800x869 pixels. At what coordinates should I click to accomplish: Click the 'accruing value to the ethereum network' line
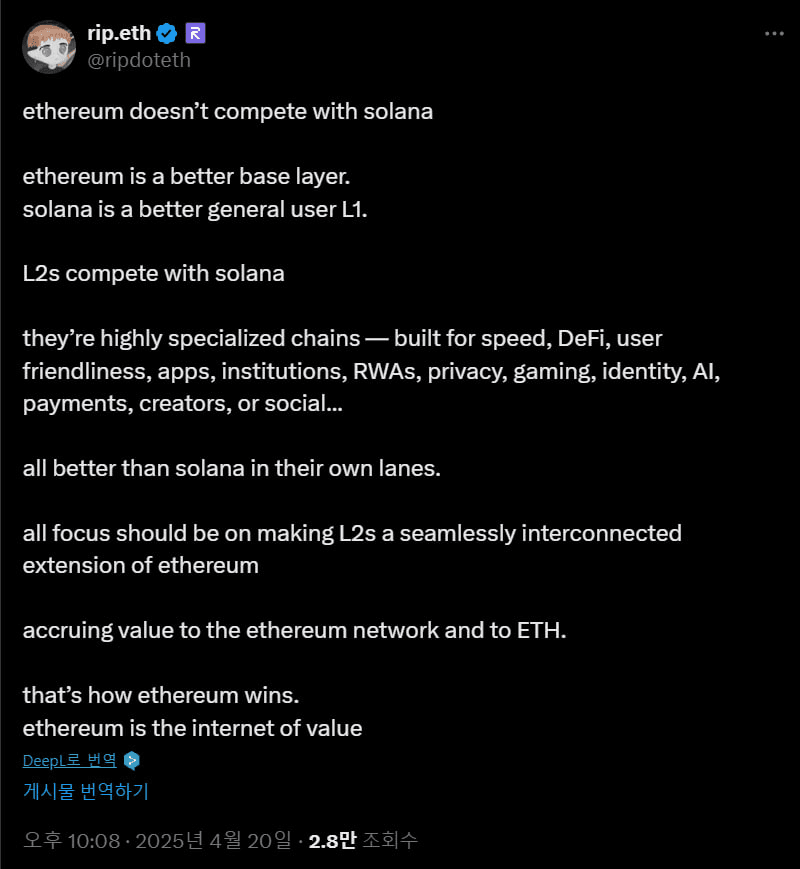tap(294, 630)
